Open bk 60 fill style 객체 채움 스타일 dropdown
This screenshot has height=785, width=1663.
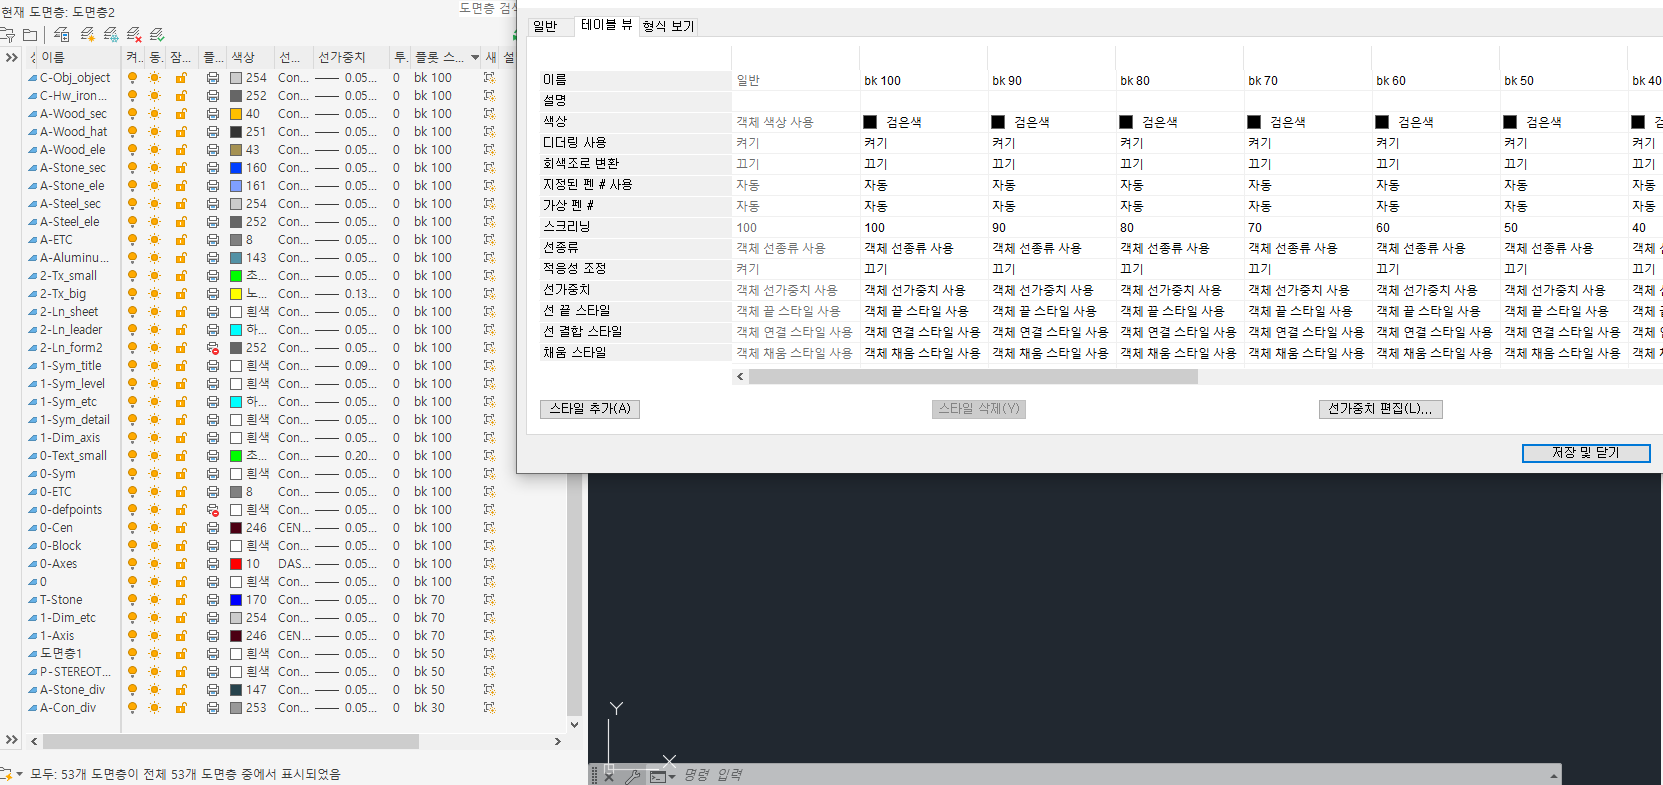click(x=1435, y=353)
